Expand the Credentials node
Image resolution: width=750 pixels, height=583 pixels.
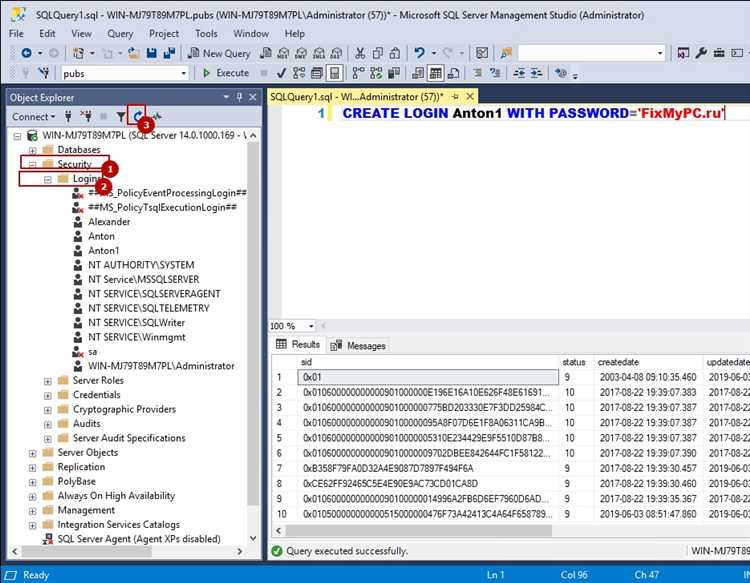48,396
